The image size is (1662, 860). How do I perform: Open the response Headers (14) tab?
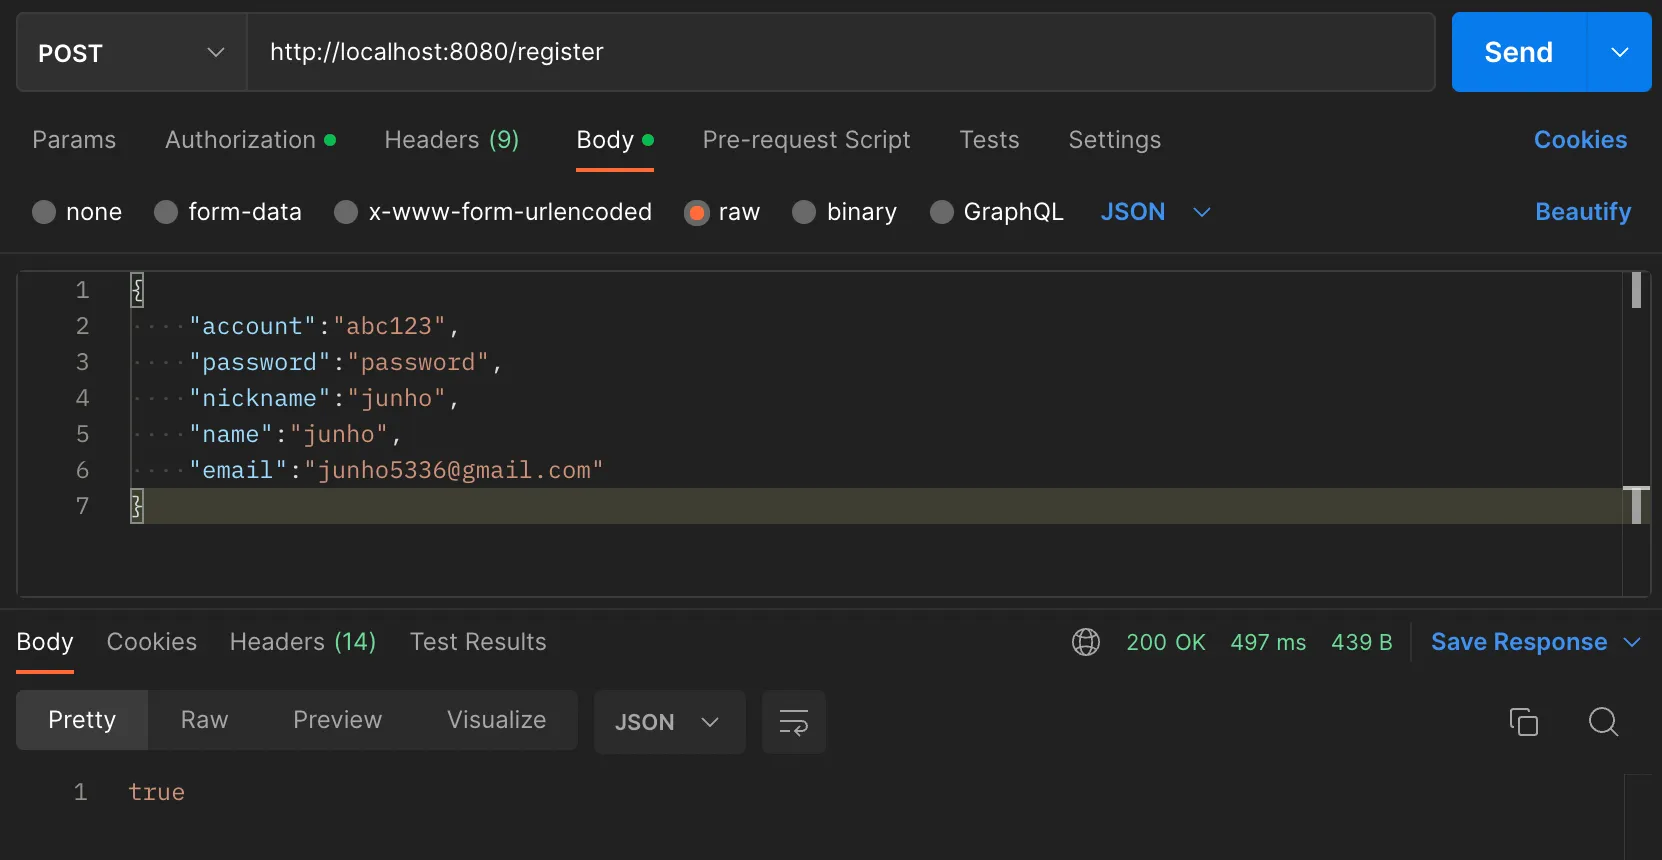point(302,642)
